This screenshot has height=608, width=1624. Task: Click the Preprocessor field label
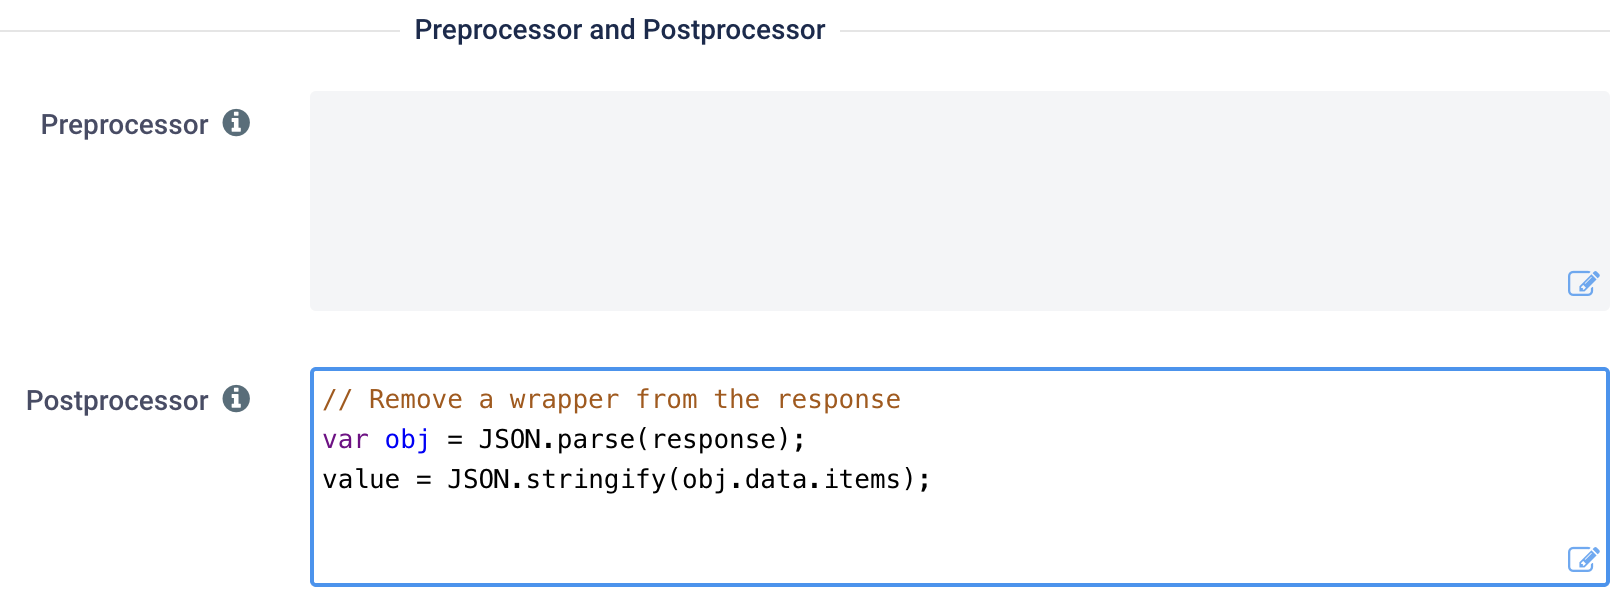[124, 124]
